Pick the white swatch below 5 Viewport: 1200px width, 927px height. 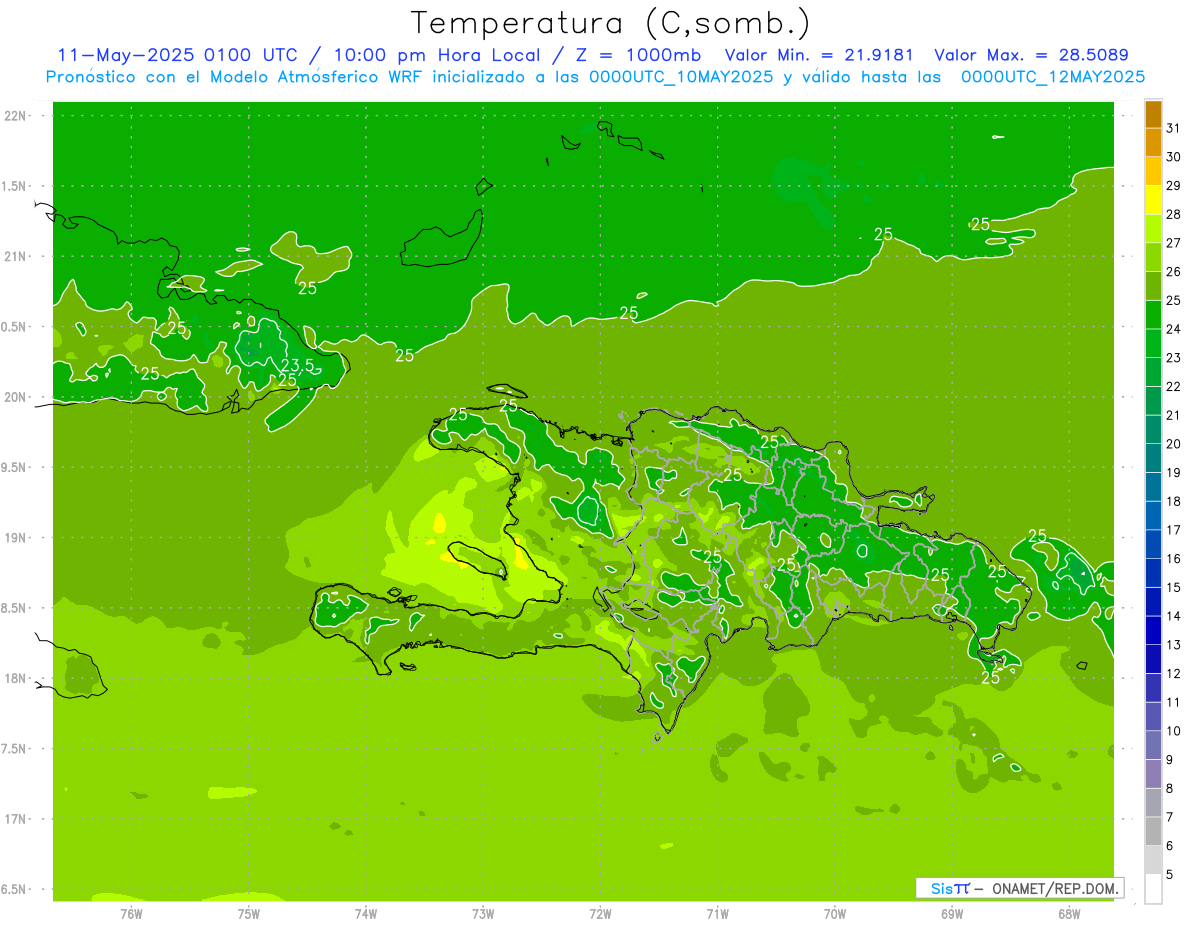pyautogui.click(x=1153, y=889)
